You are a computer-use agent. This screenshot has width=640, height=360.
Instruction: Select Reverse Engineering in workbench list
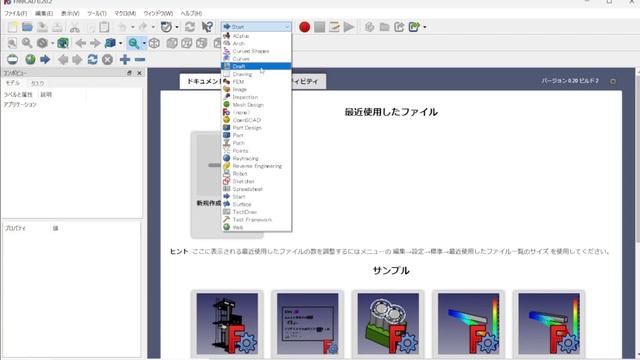click(x=256, y=166)
